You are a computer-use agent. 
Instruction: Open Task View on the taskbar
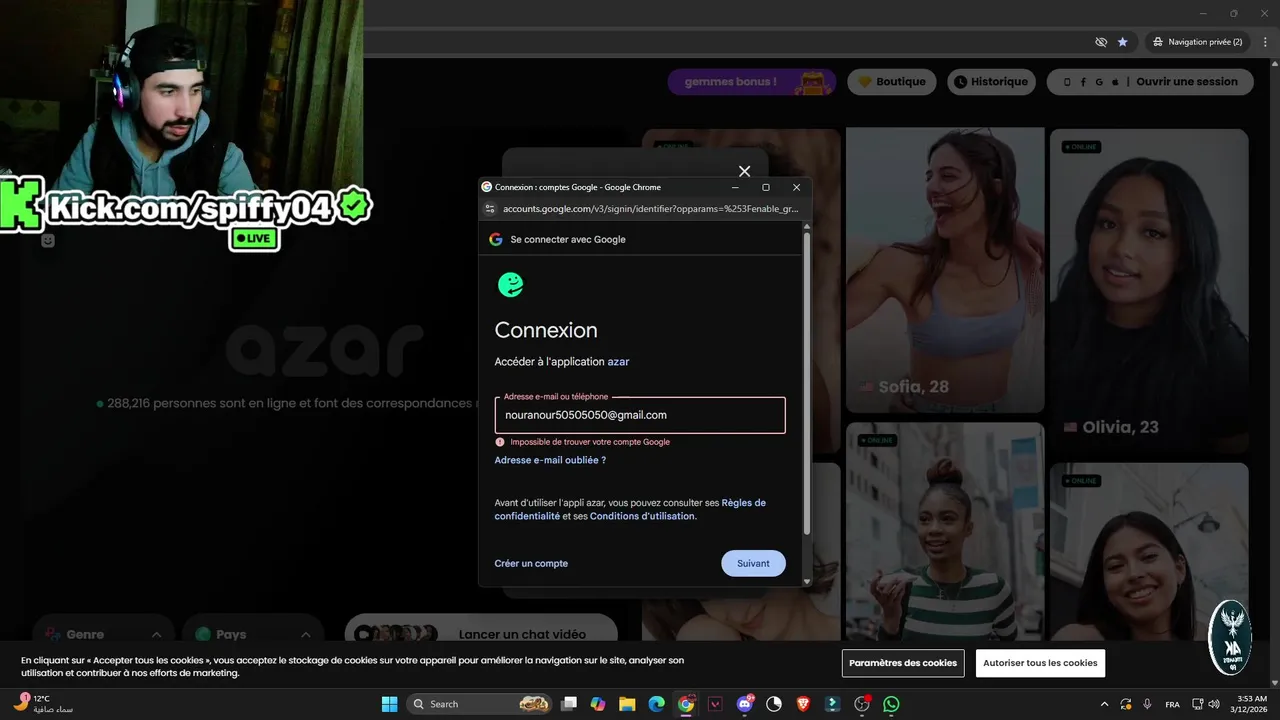pos(569,704)
